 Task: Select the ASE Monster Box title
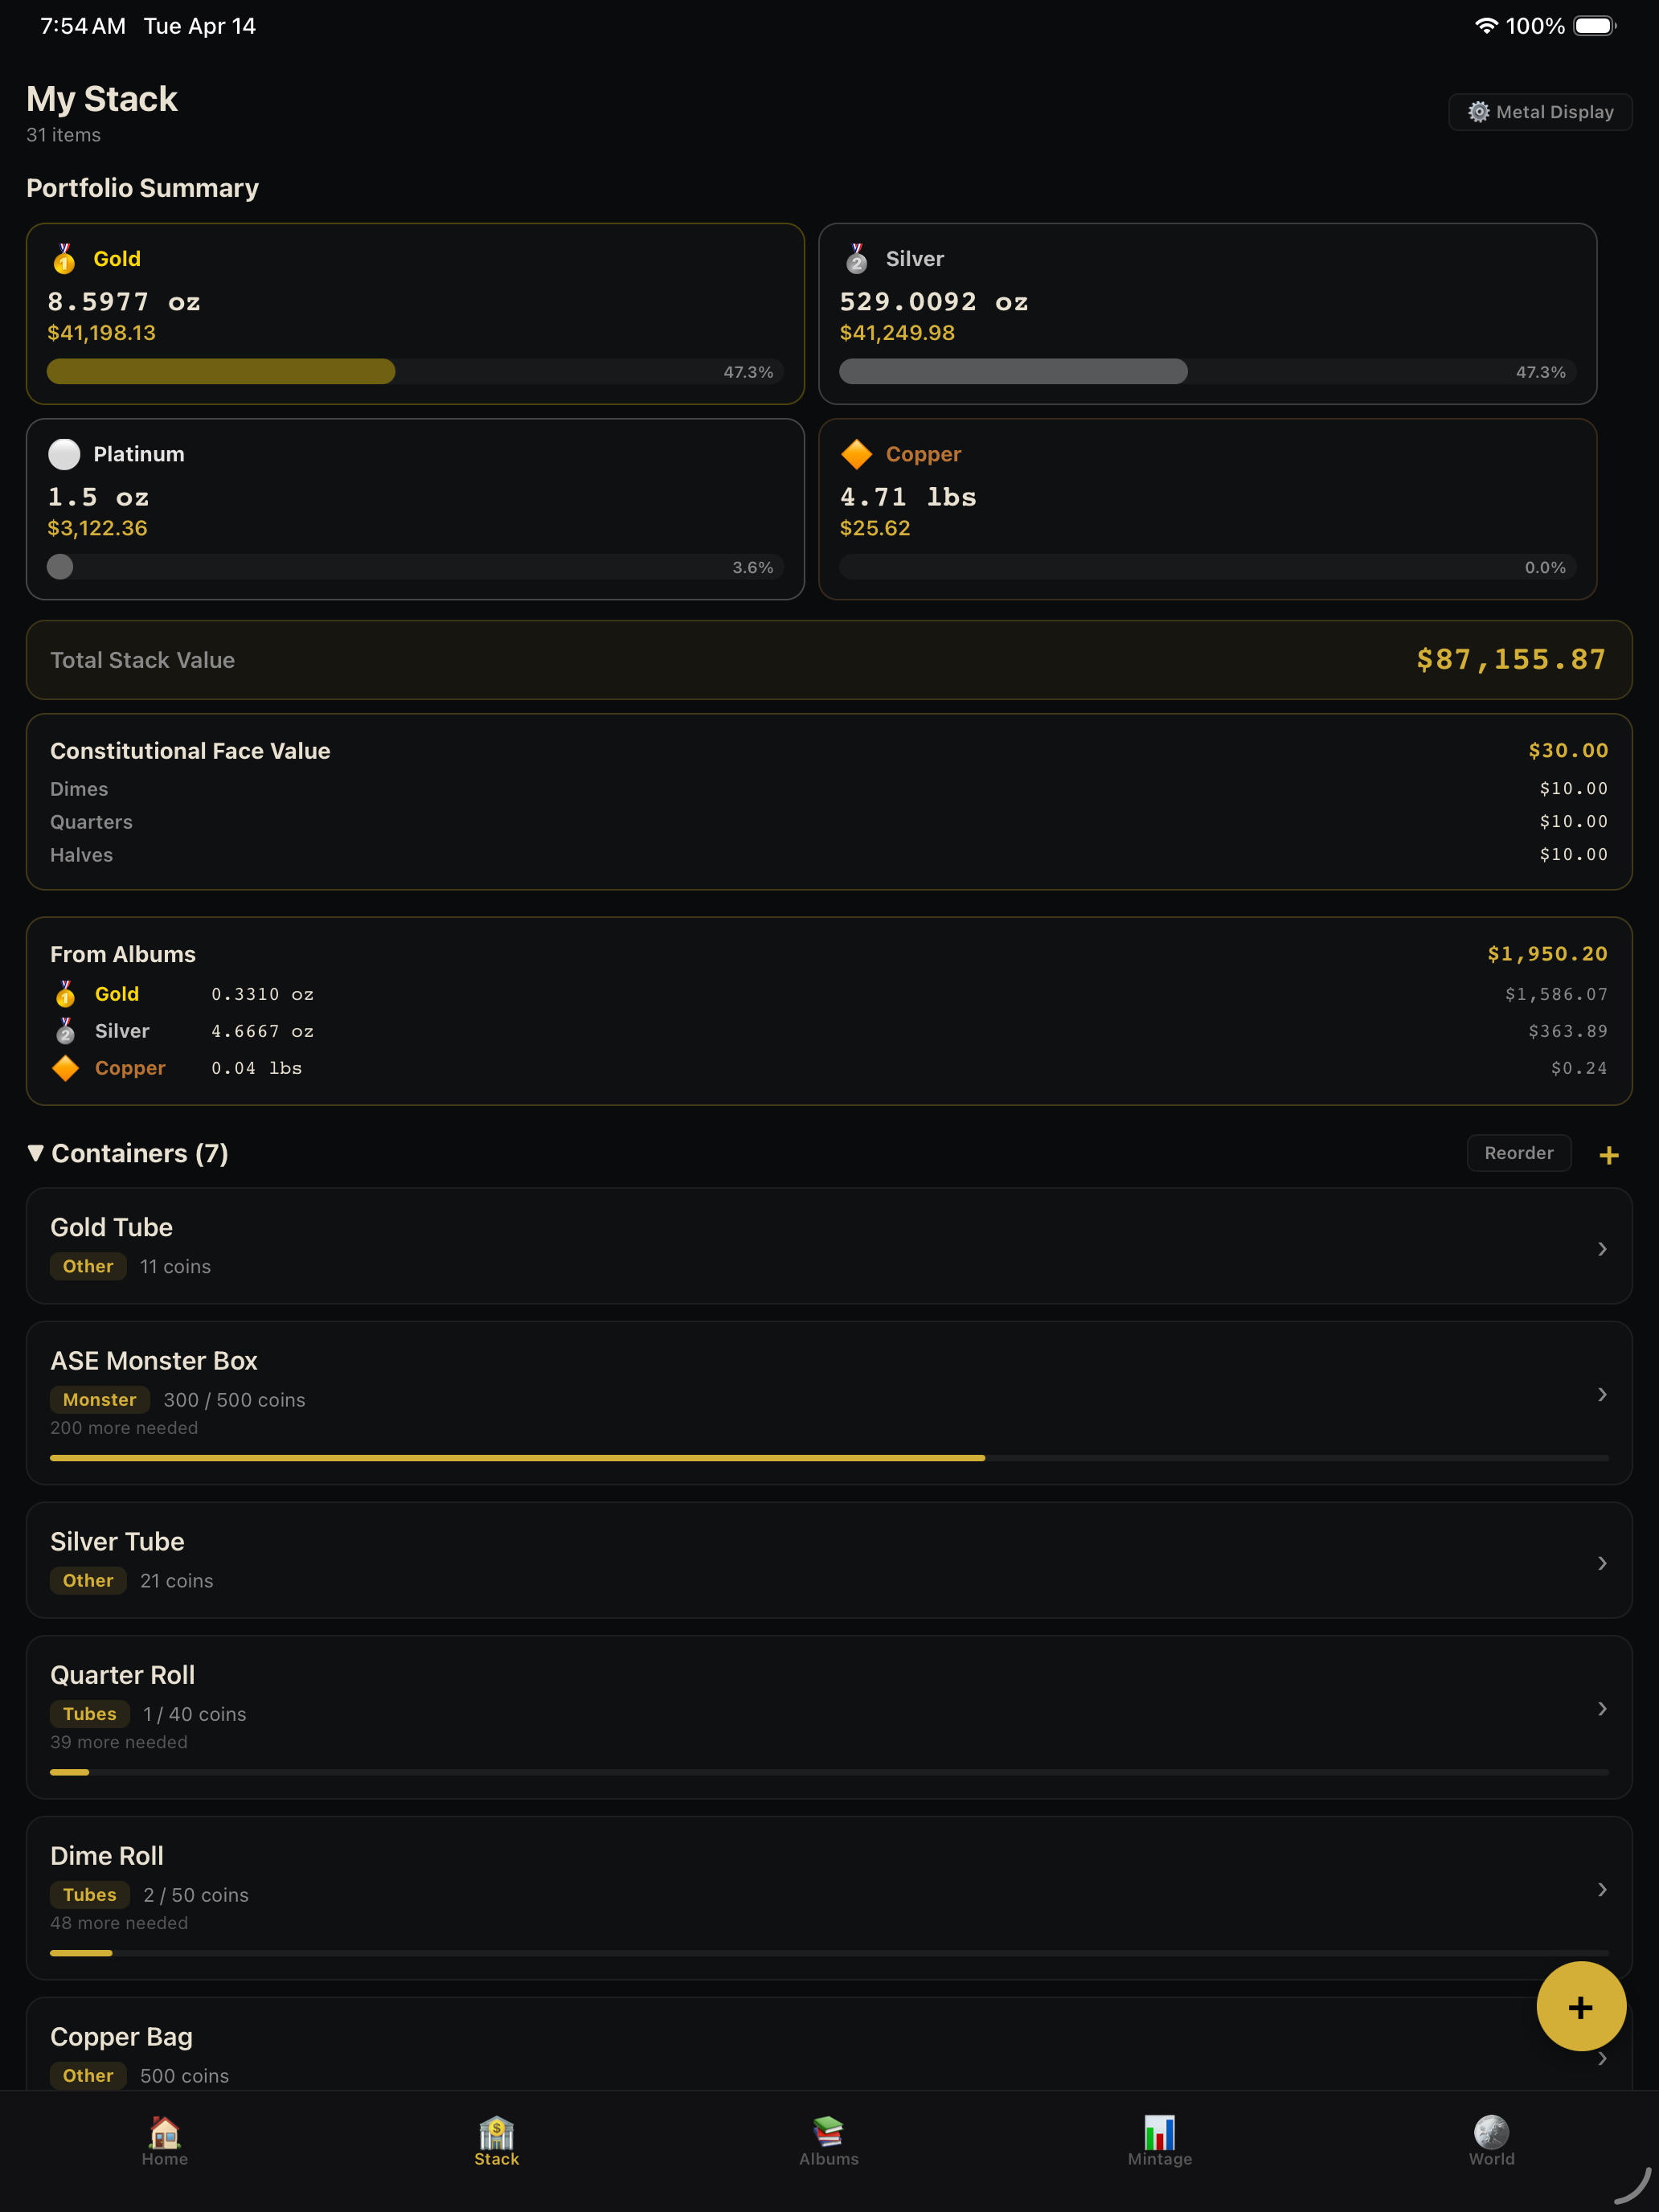[154, 1361]
